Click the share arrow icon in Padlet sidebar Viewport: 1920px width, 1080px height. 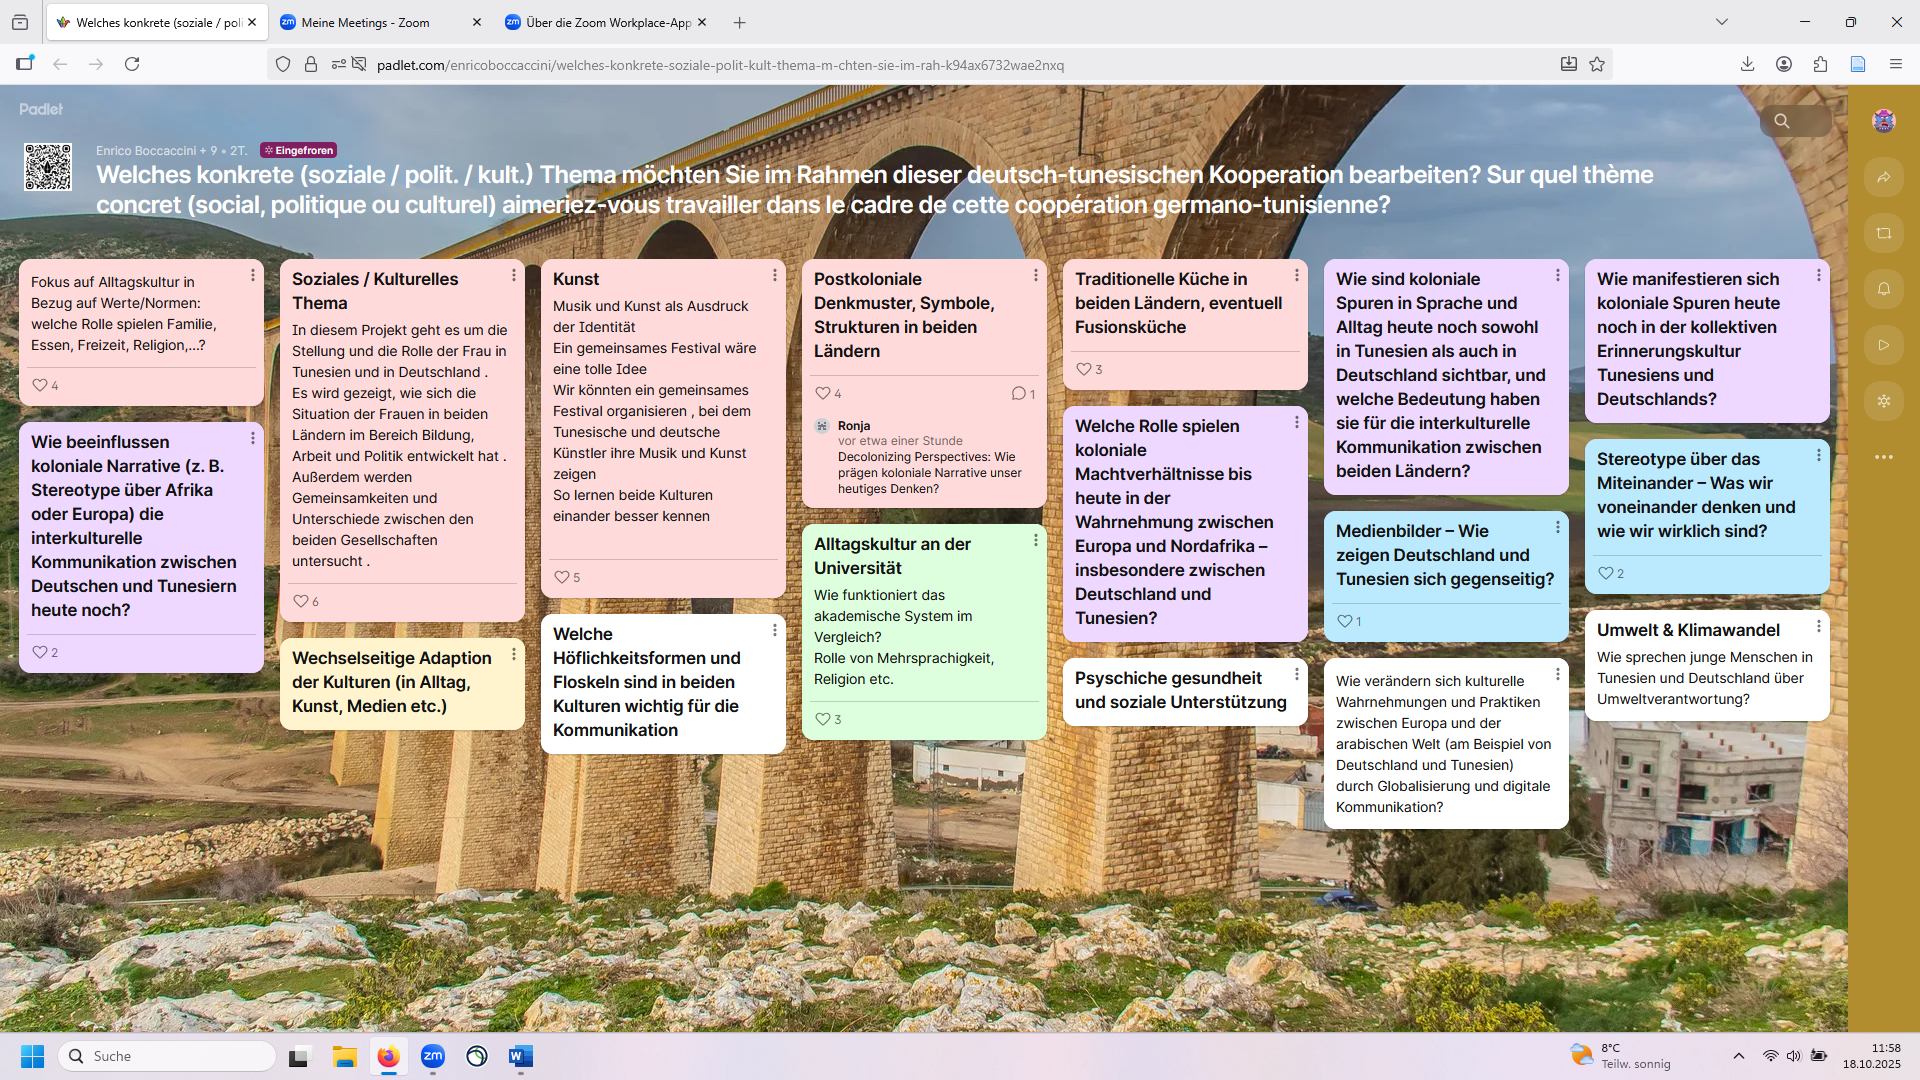1883,177
